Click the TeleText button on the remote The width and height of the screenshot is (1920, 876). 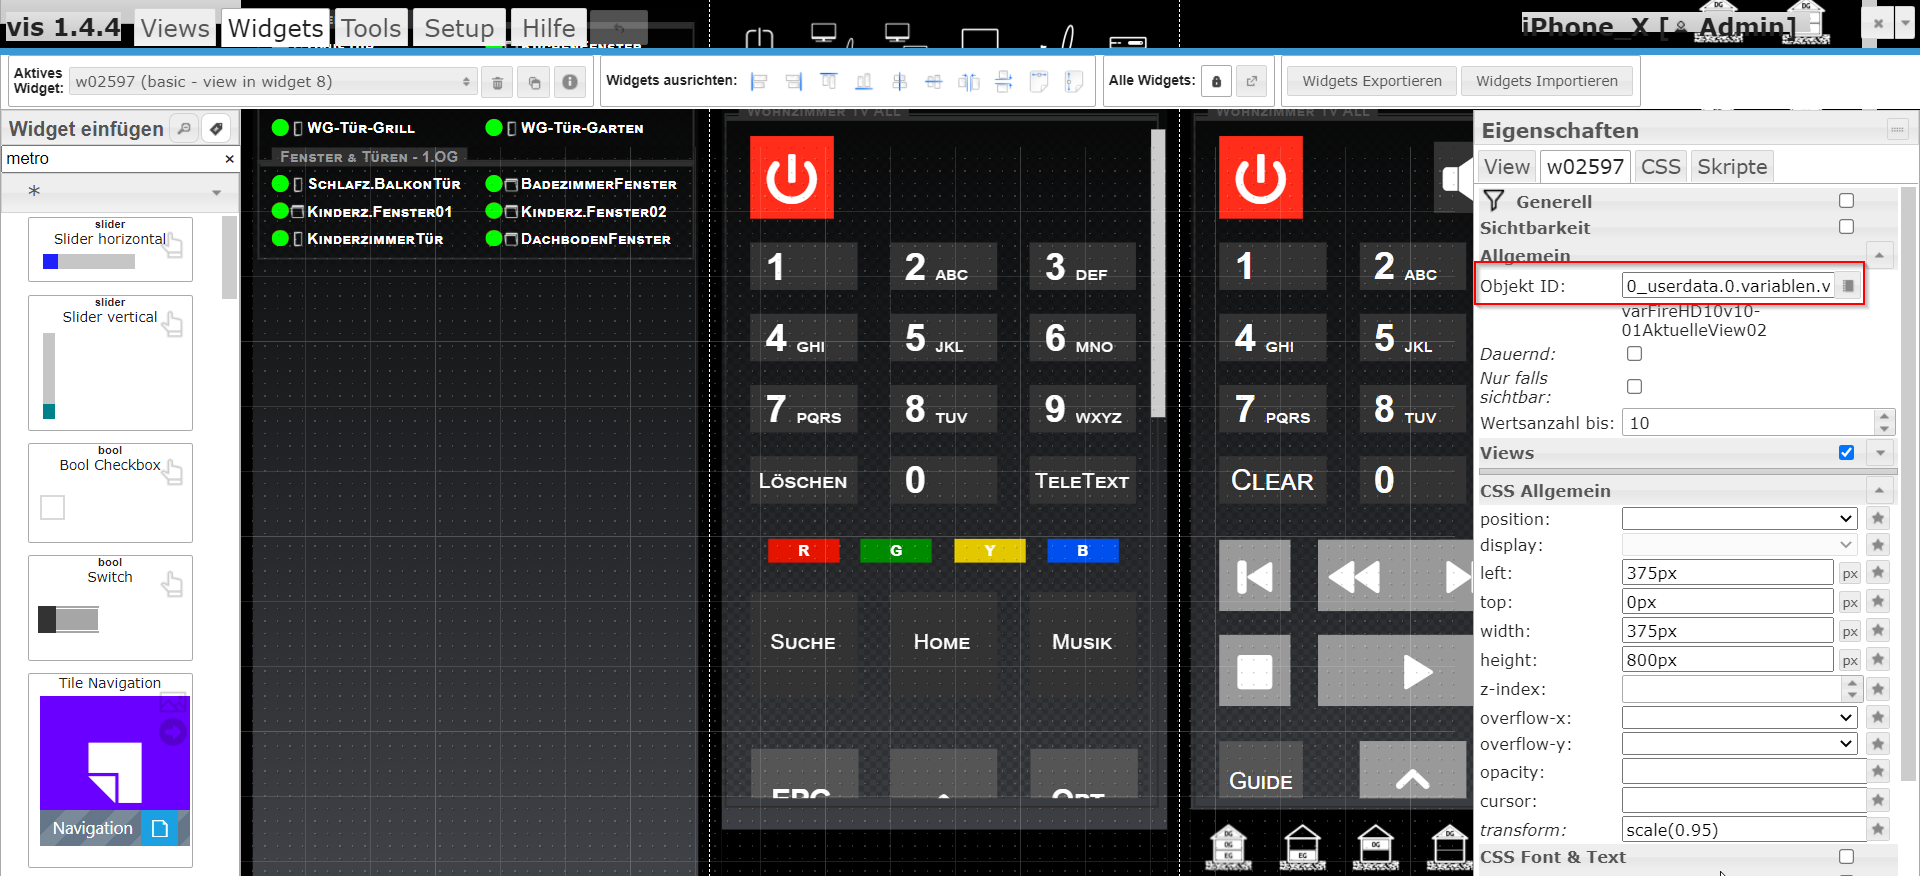click(x=1082, y=481)
